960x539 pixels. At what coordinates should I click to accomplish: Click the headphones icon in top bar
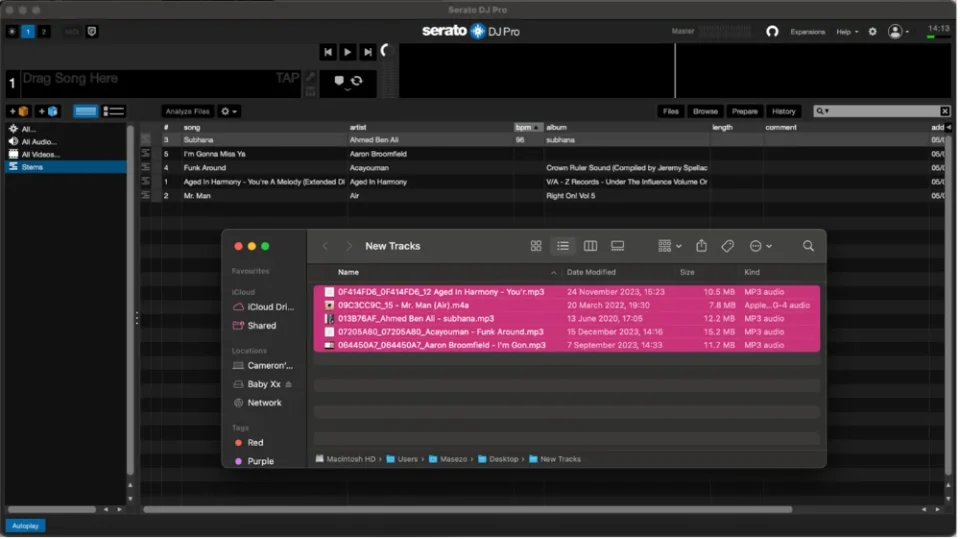pos(774,32)
